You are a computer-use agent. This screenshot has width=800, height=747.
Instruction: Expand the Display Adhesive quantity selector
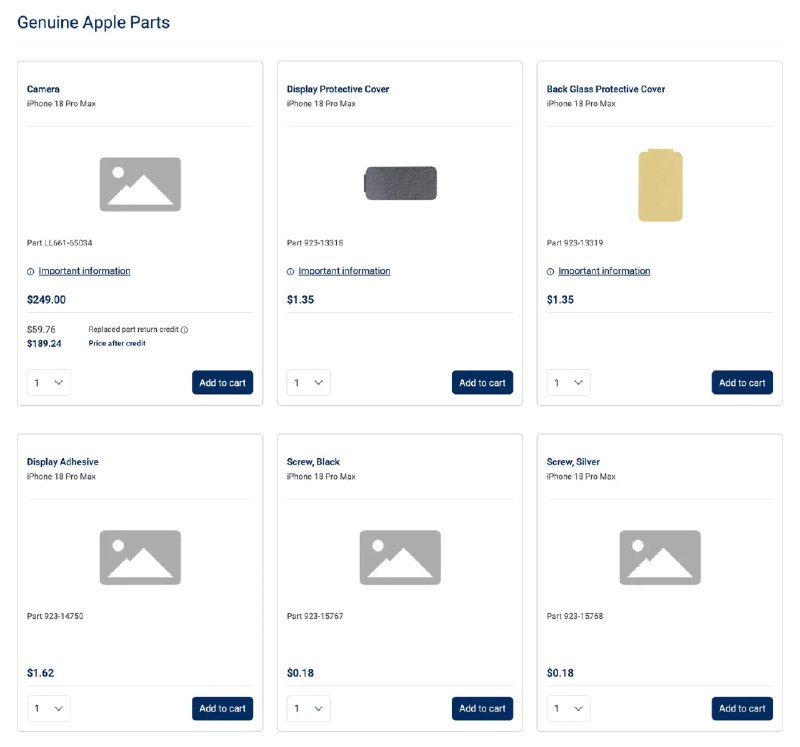[48, 708]
